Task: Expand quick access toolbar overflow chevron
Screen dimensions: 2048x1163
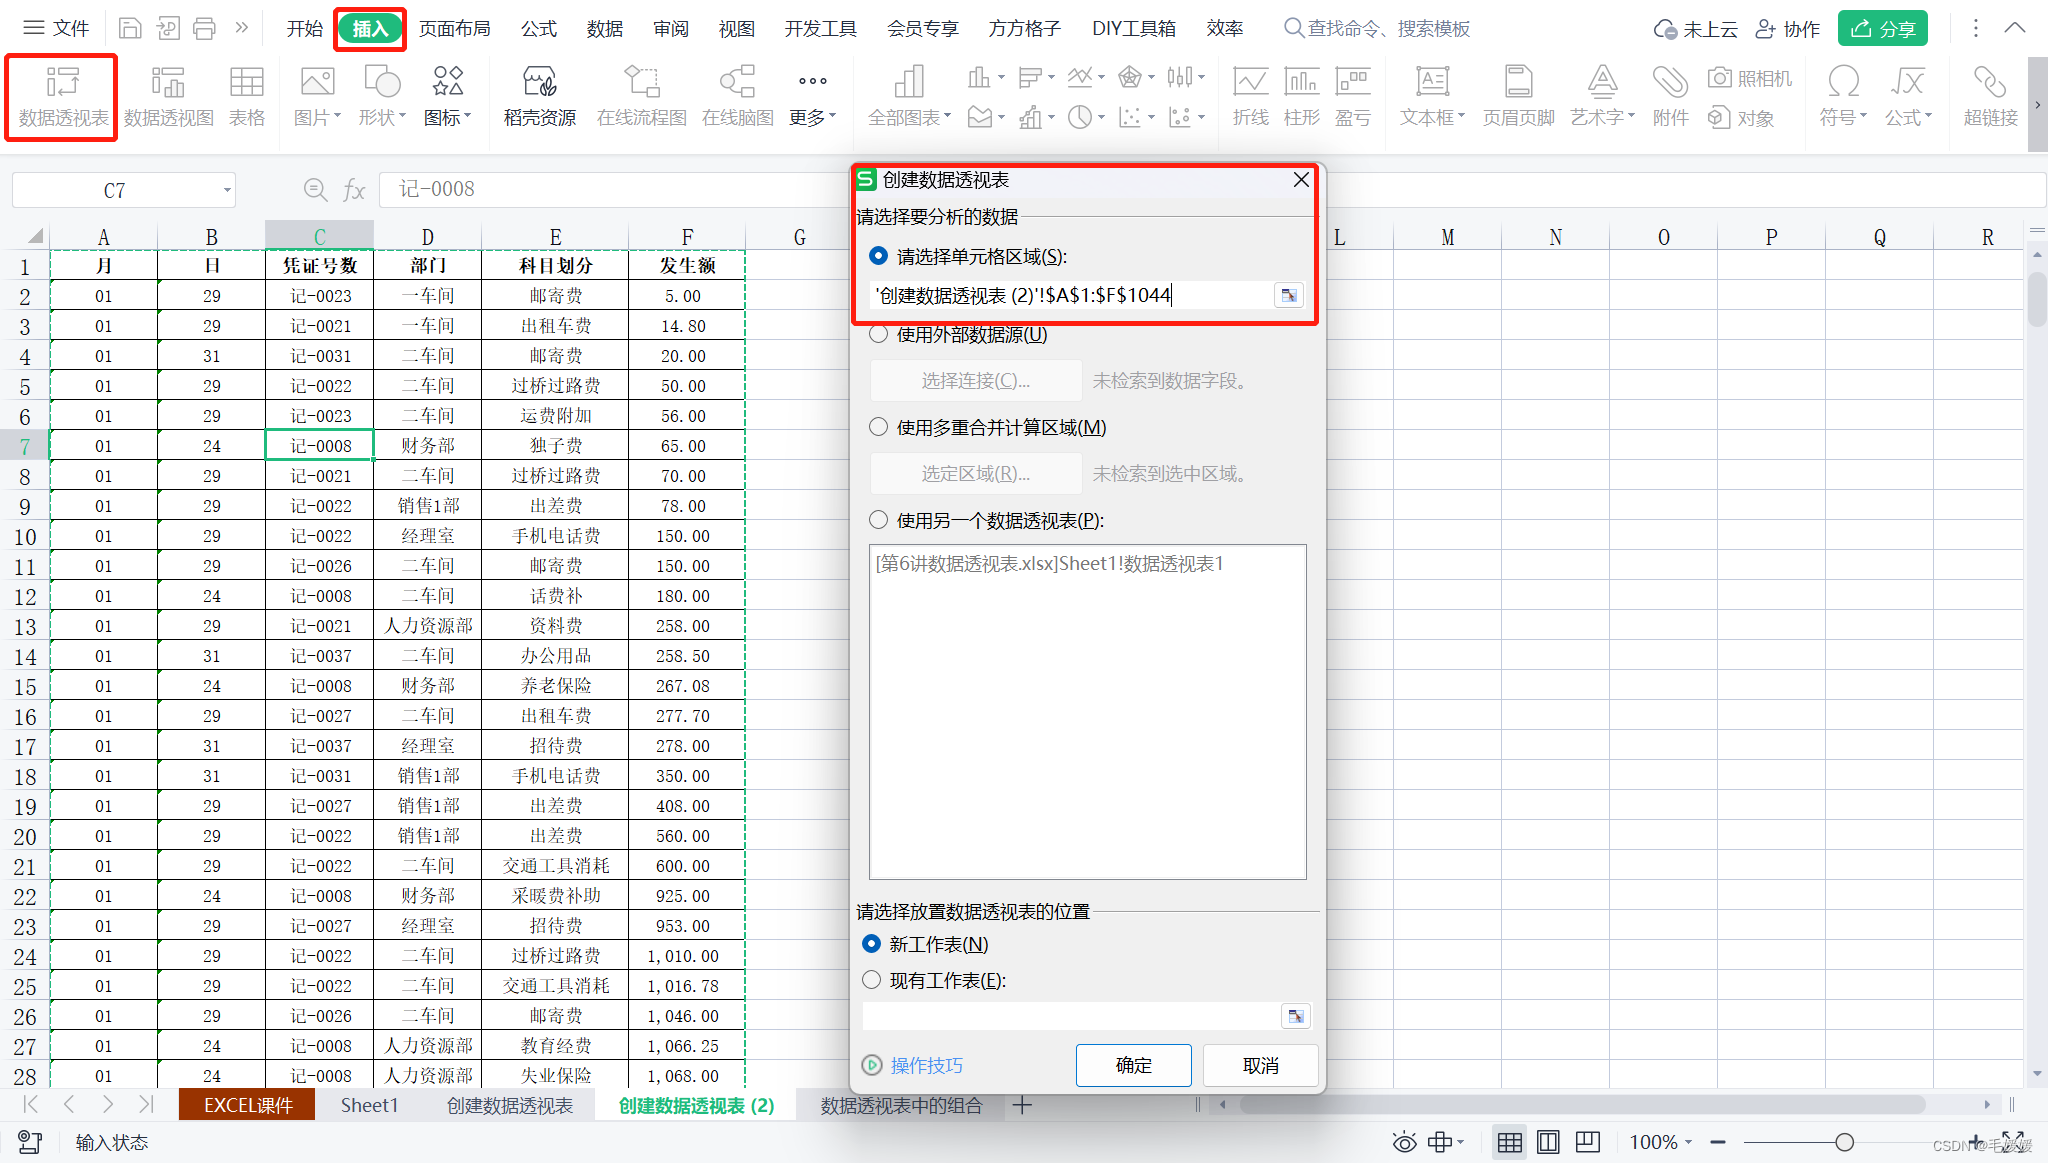Action: tap(241, 28)
